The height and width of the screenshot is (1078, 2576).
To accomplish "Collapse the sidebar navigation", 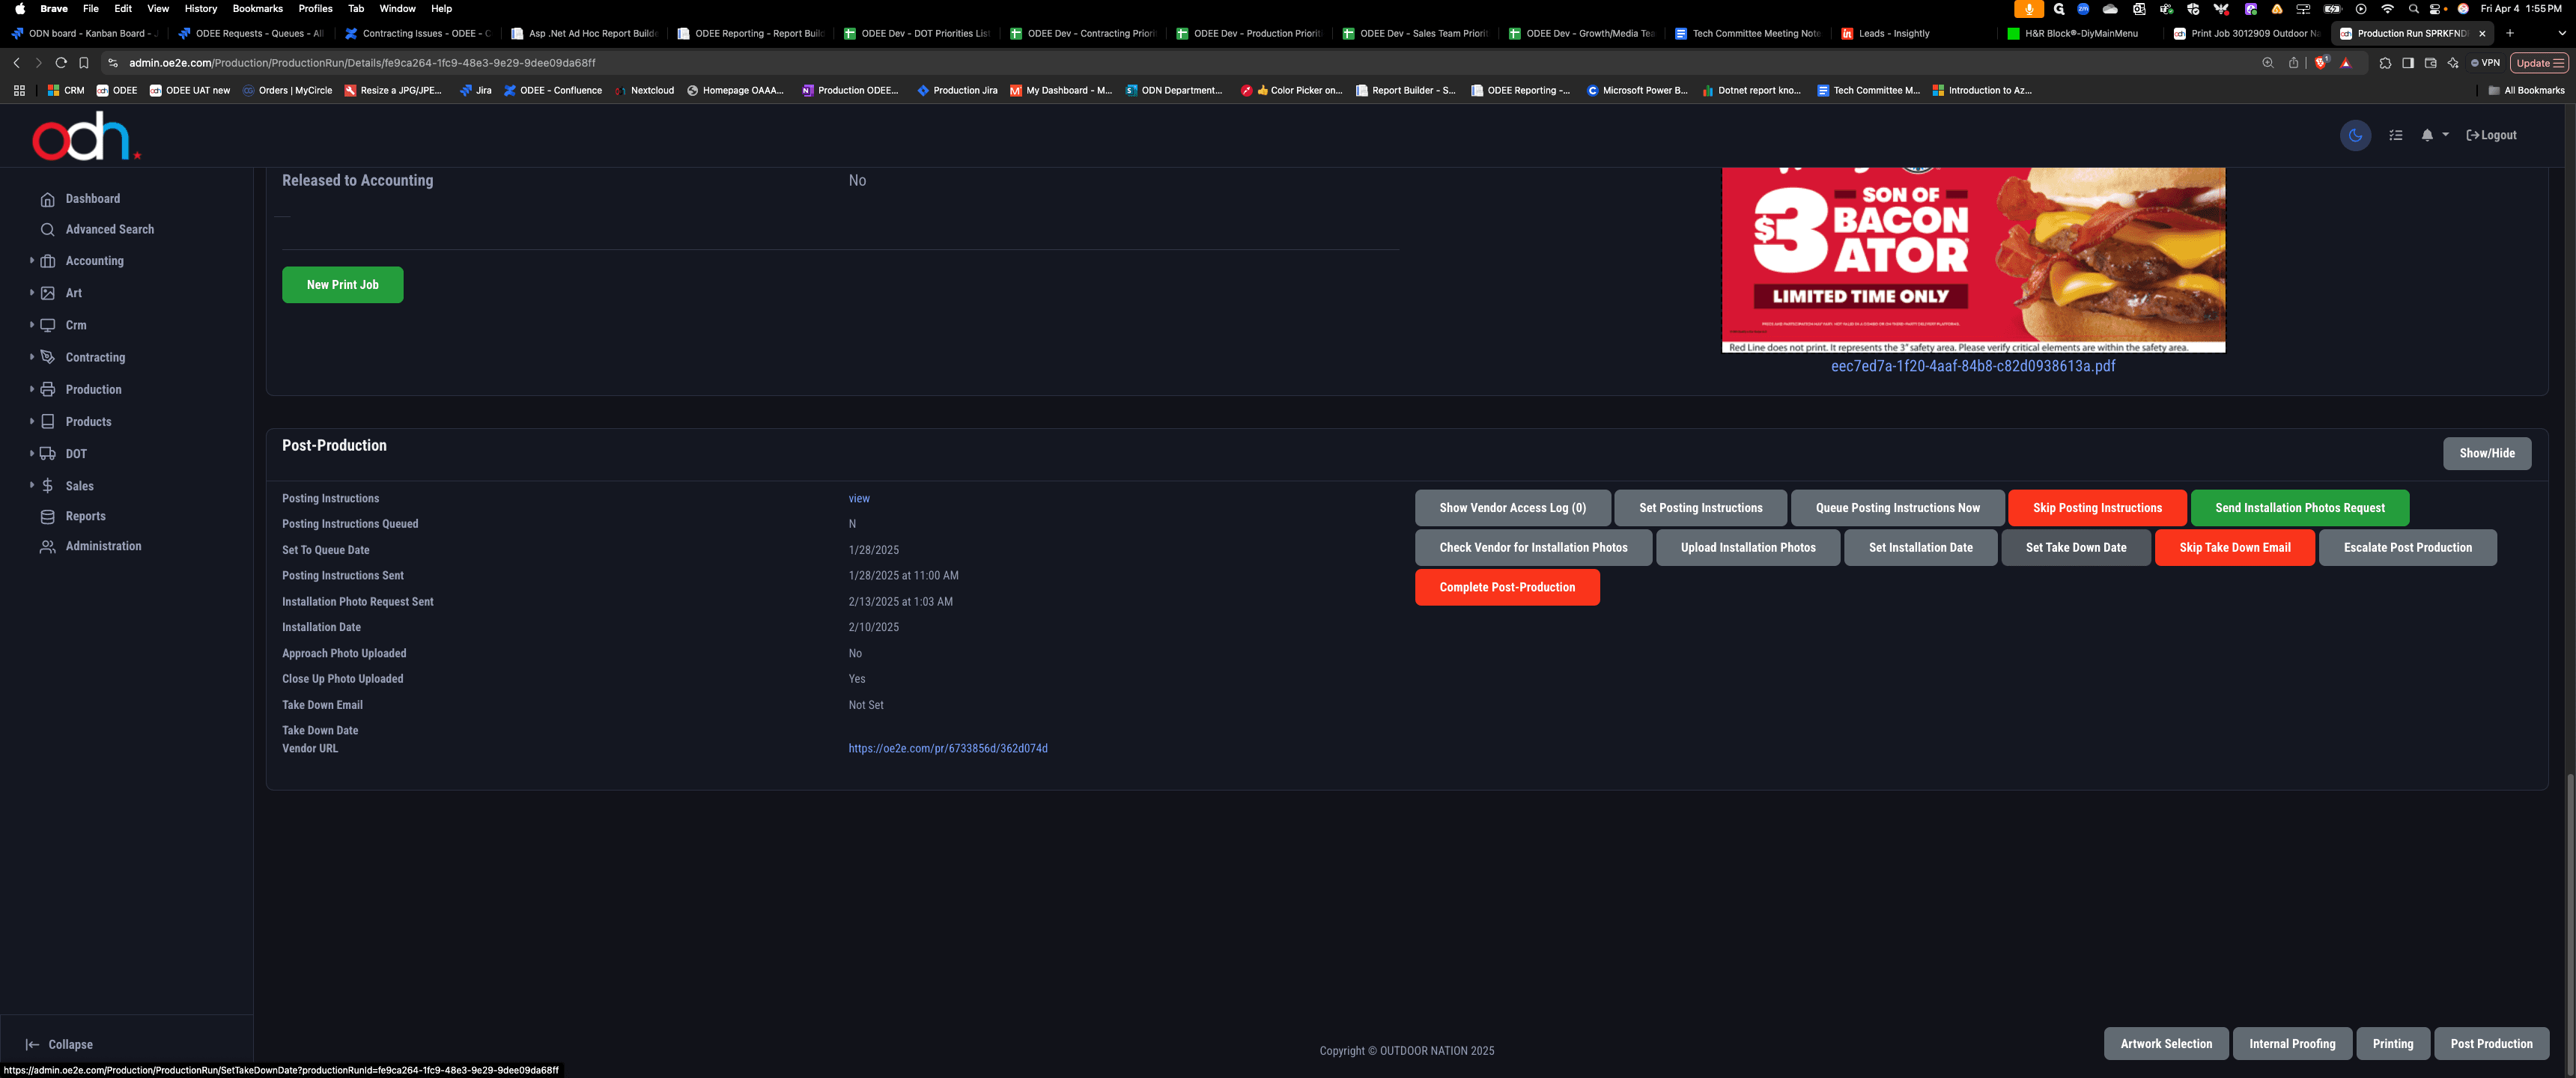I will pyautogui.click(x=59, y=1044).
